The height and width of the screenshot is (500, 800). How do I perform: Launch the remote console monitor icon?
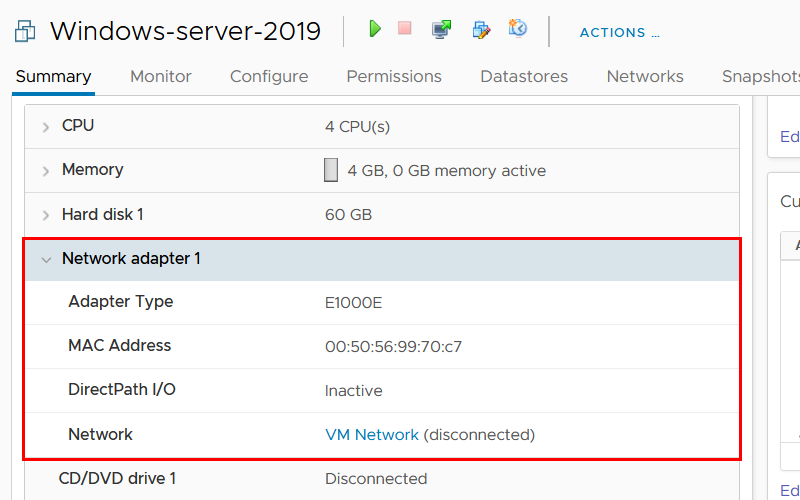(x=441, y=30)
